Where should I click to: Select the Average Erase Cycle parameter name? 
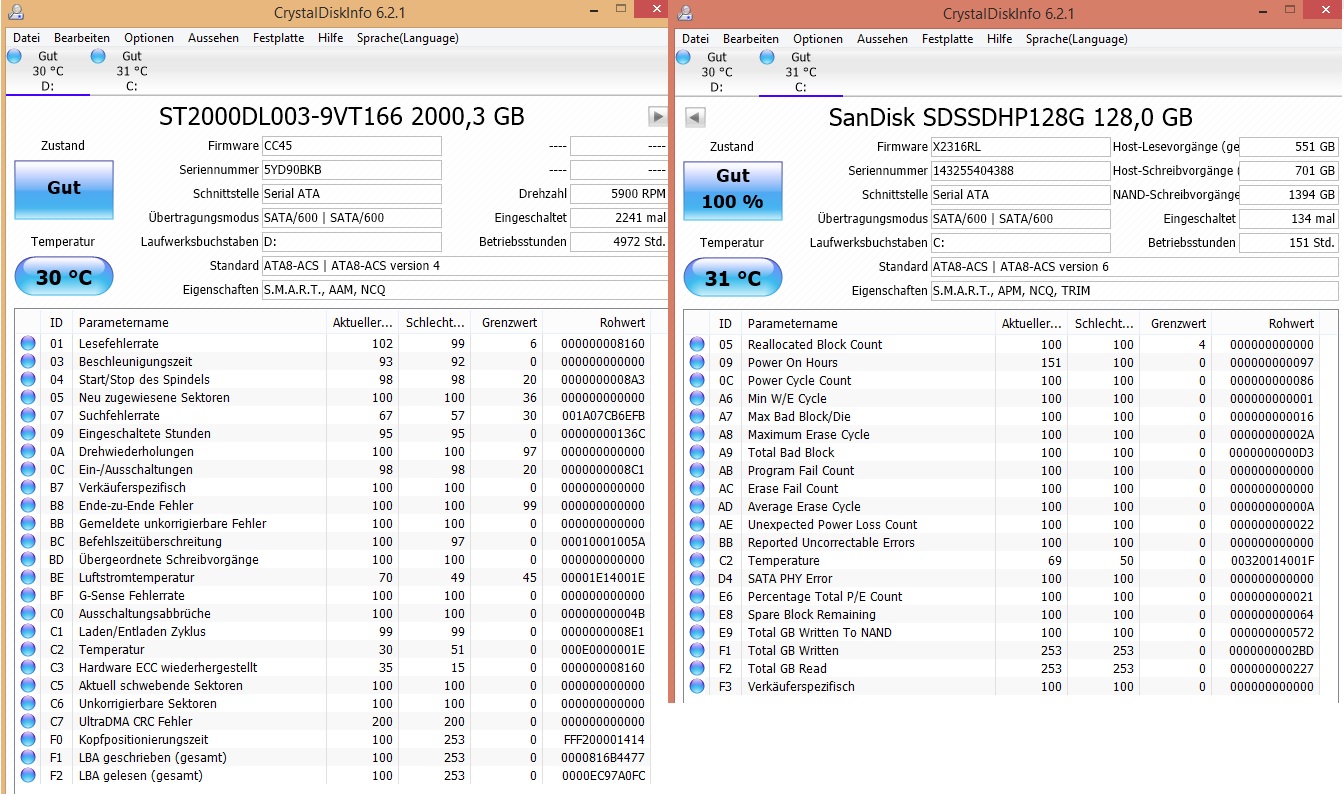coord(804,507)
